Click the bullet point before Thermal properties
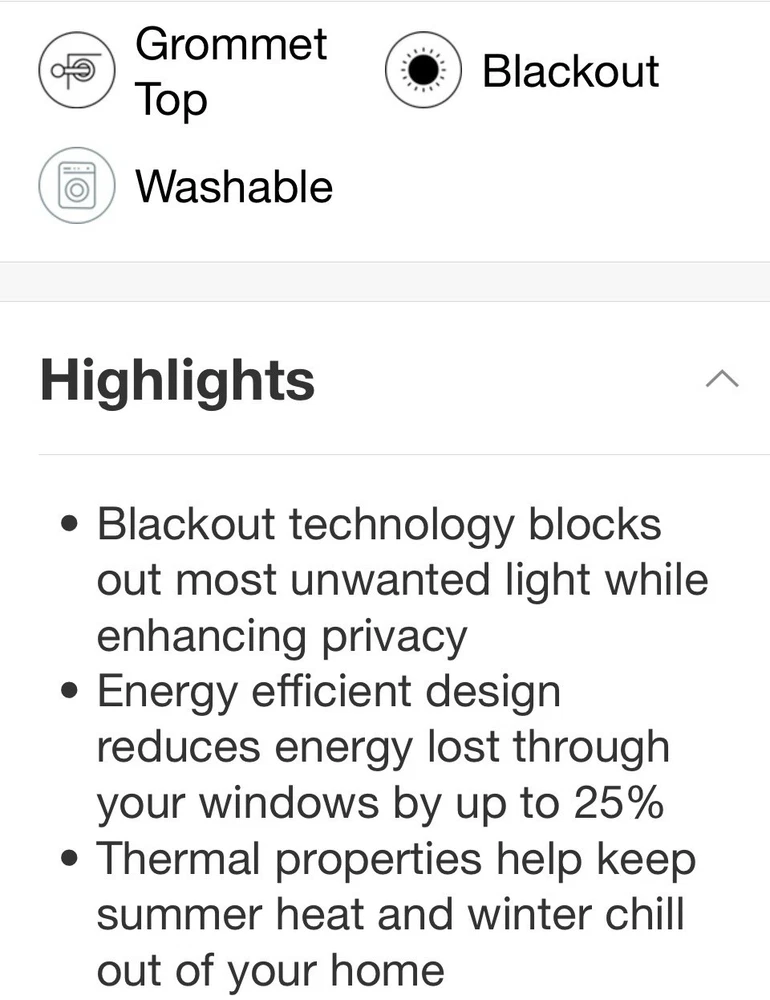Image resolution: width=770 pixels, height=1000 pixels. point(69,859)
